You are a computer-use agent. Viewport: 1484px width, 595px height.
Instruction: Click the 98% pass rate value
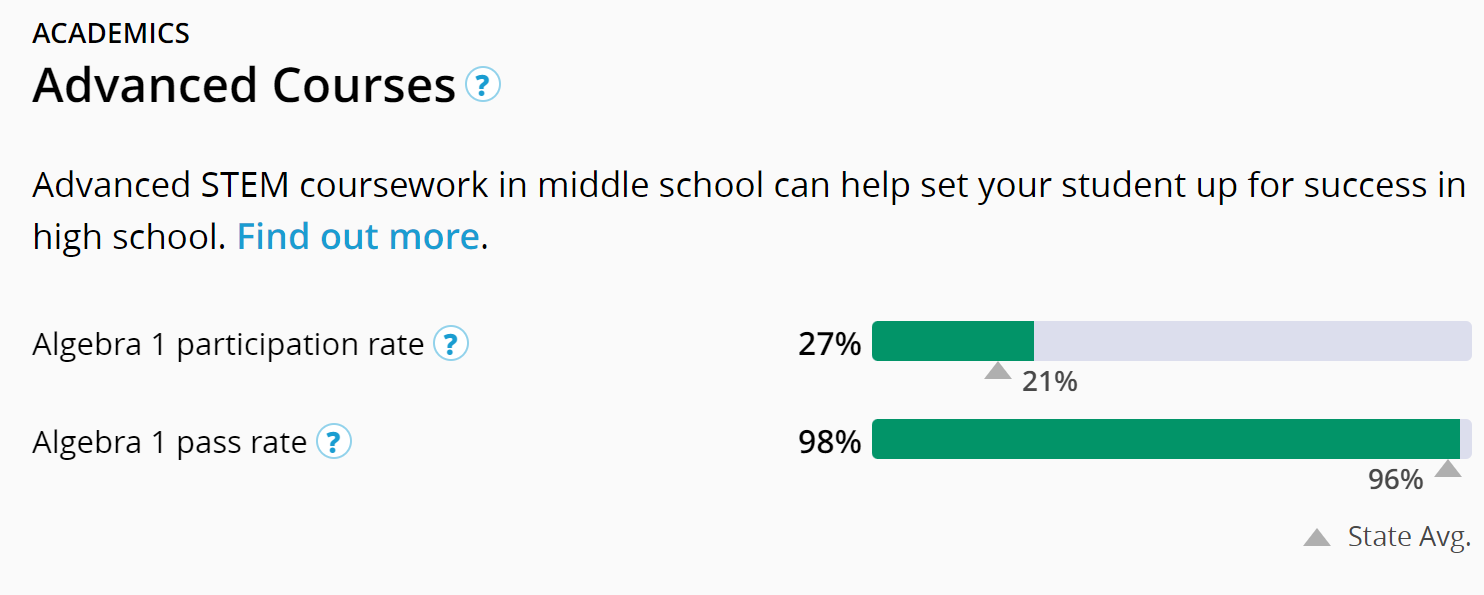829,442
